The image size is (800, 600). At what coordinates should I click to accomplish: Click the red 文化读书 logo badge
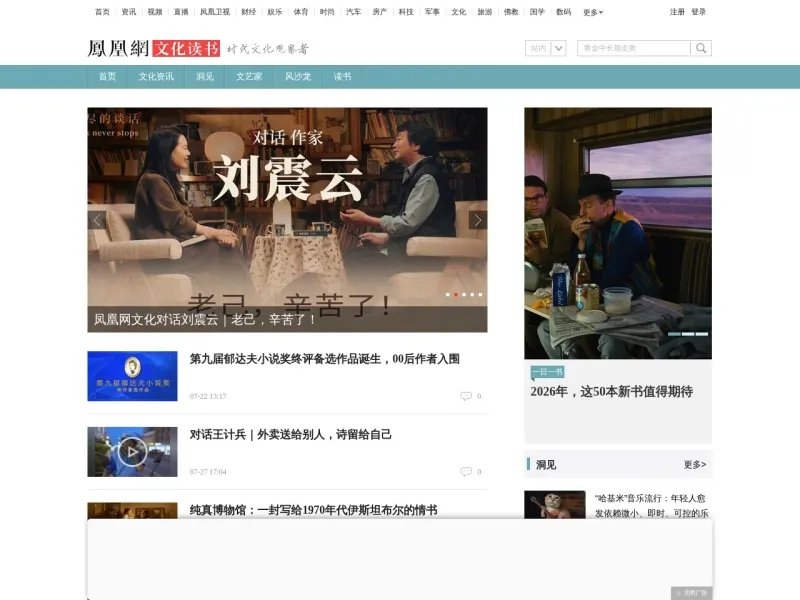(186, 48)
